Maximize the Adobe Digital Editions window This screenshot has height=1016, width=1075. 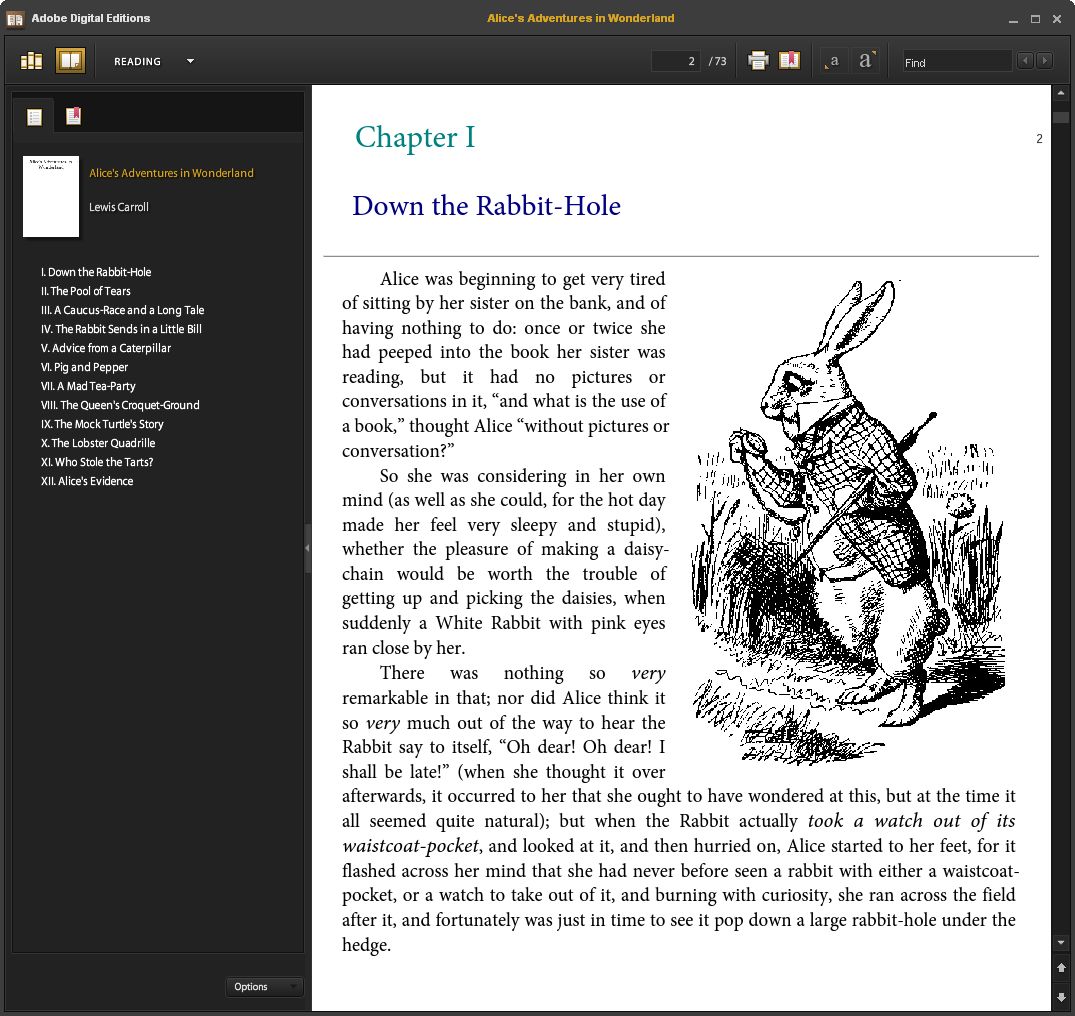[x=1035, y=19]
